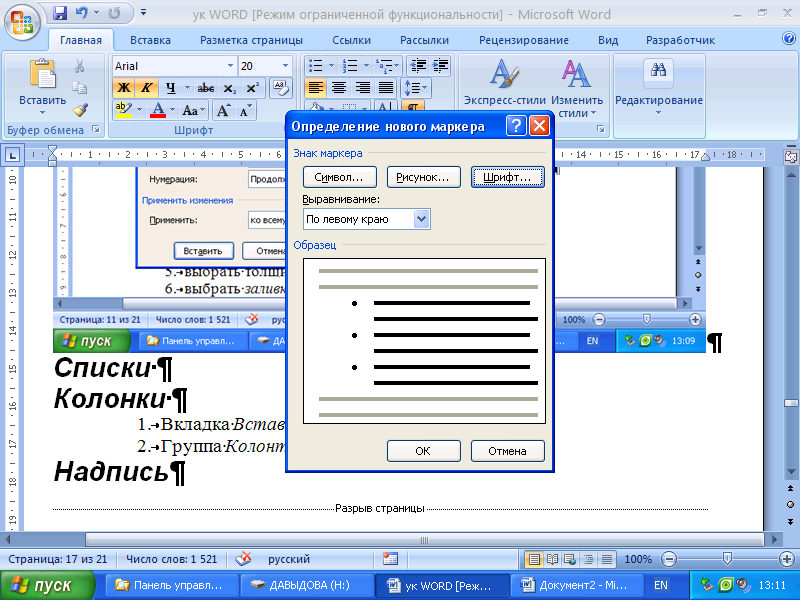
Task: Justify the paragraph text
Action: coord(386,88)
